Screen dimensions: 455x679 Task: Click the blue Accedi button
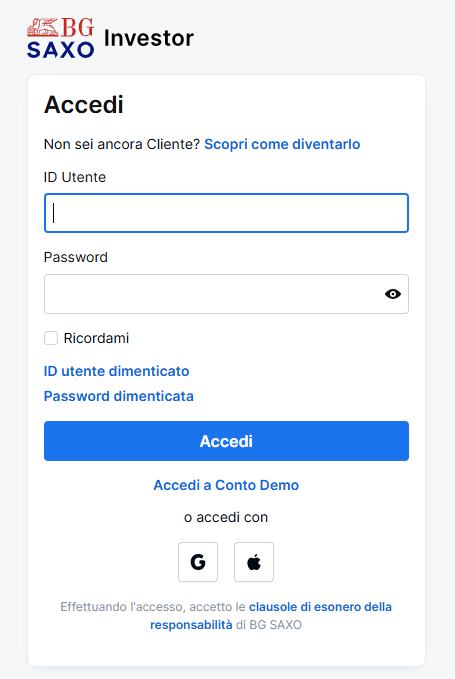pos(226,441)
